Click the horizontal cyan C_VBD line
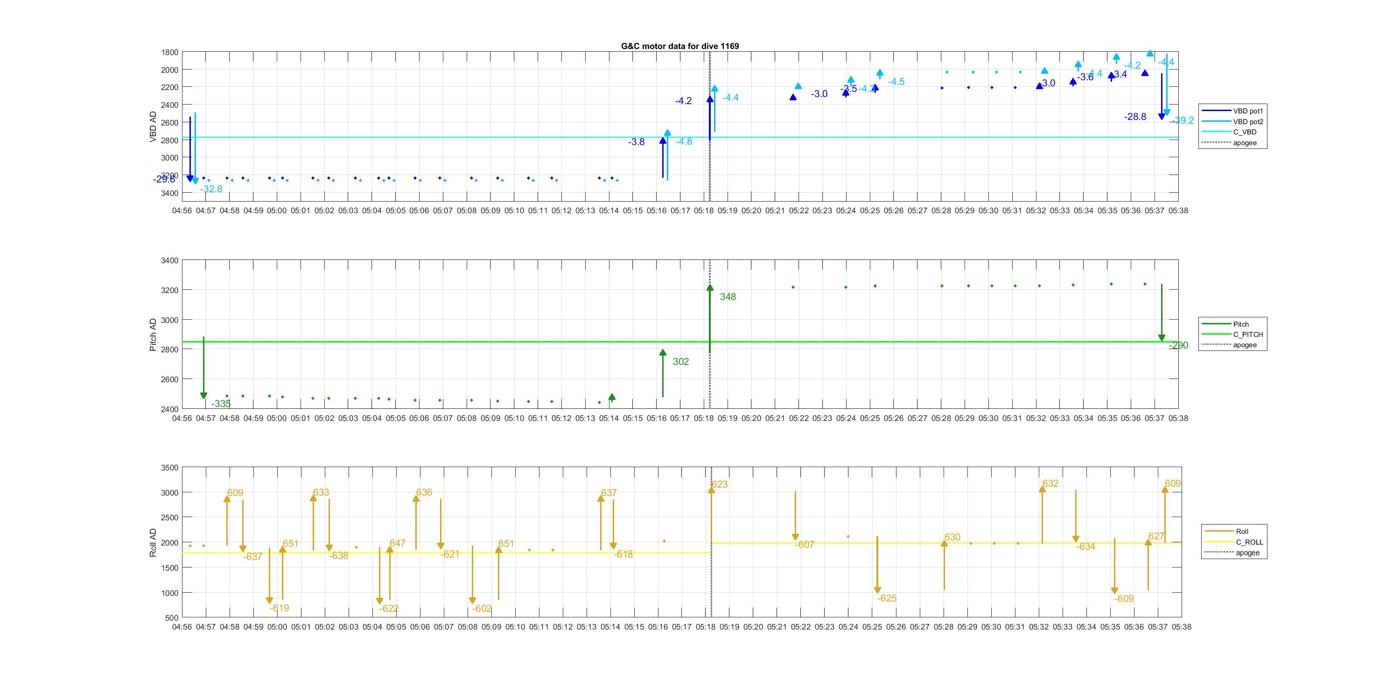 click(x=680, y=137)
